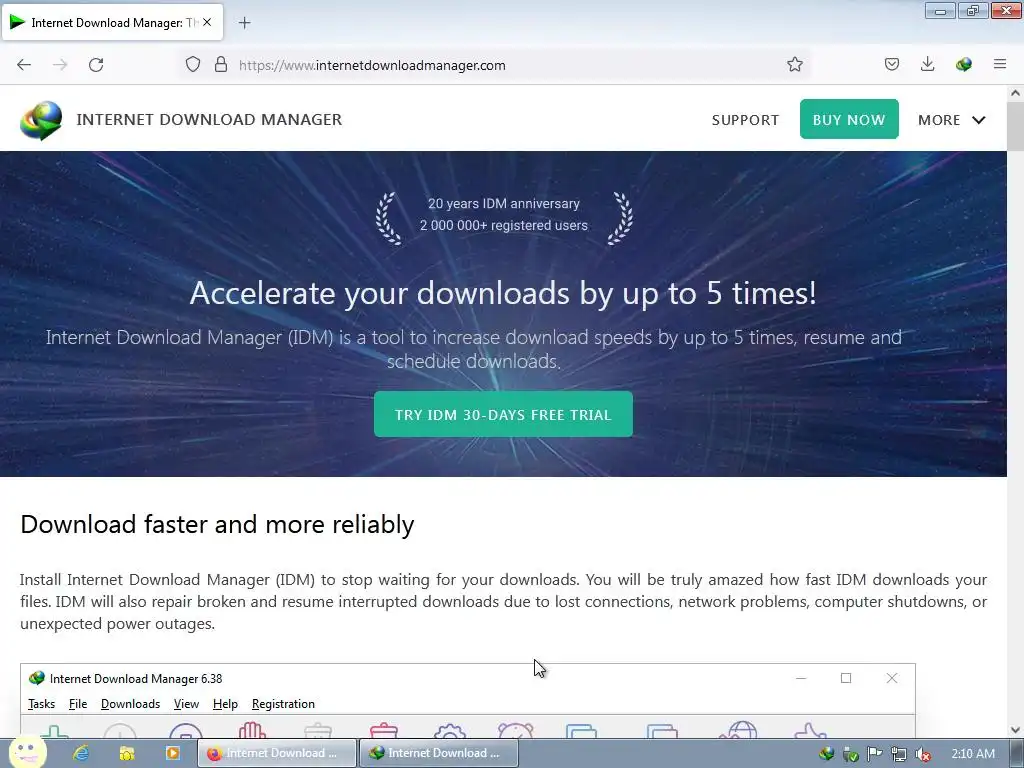Click the muted volume tray icon
This screenshot has height=768, width=1024.
coord(923,754)
